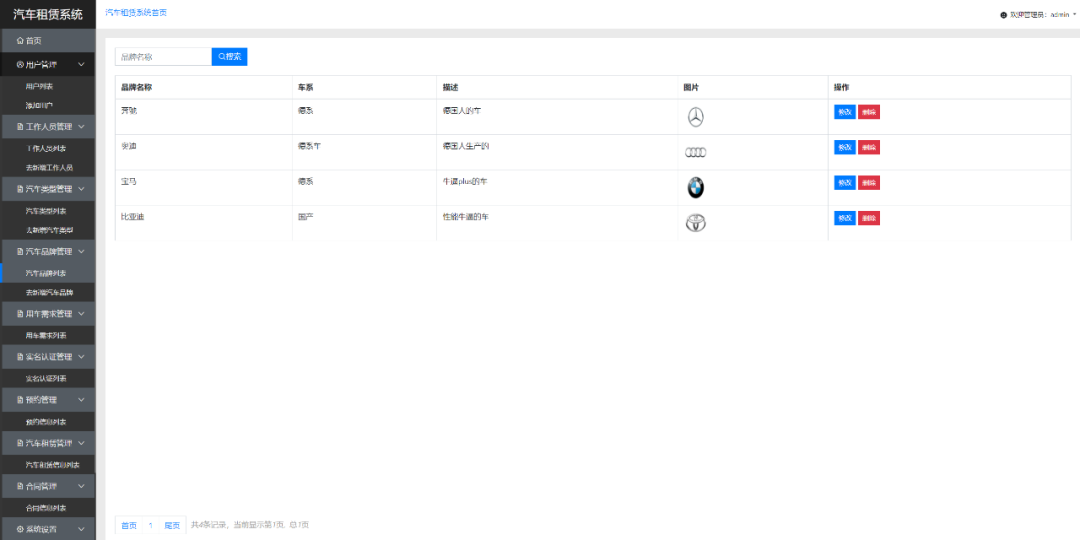Open 添加用户 in the sidebar

pyautogui.click(x=39, y=105)
